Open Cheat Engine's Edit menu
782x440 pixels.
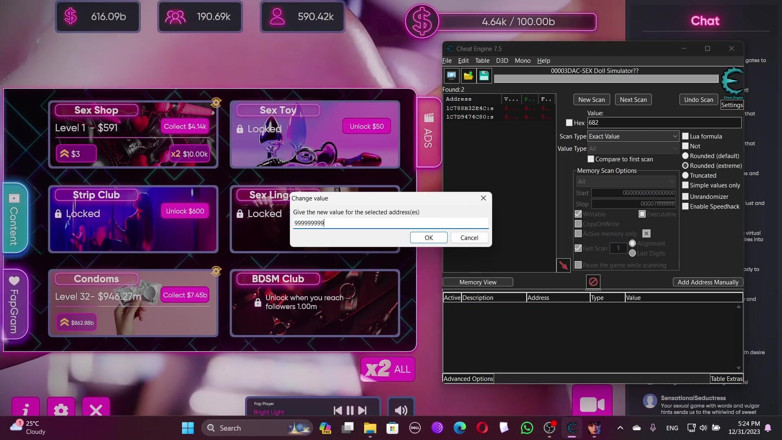click(463, 60)
